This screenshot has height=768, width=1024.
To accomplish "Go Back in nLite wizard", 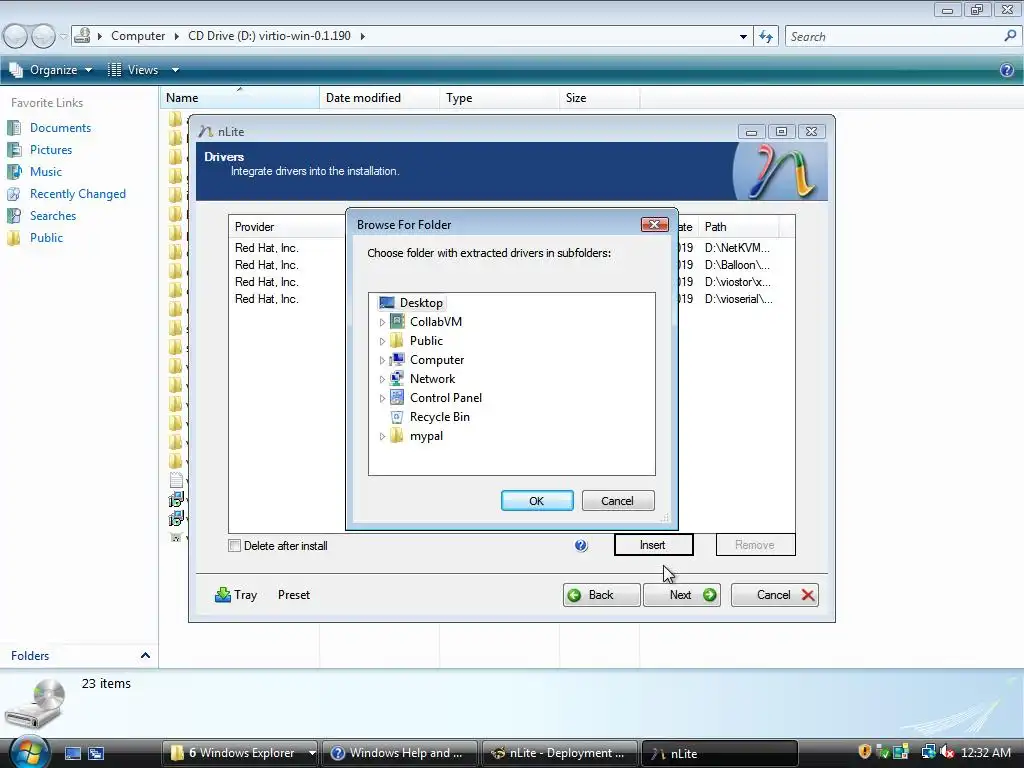I will point(601,595).
